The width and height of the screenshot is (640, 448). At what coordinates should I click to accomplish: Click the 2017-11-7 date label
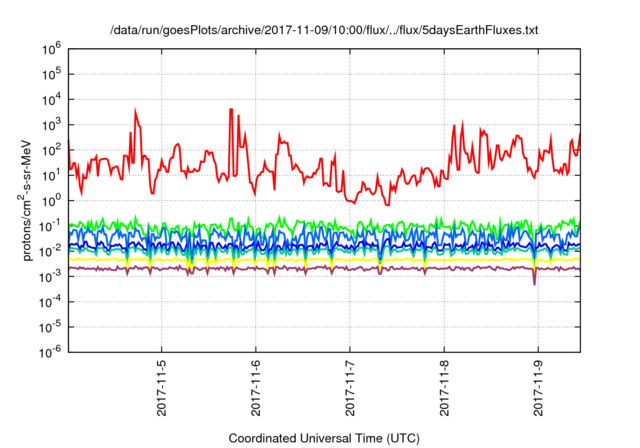click(x=350, y=388)
